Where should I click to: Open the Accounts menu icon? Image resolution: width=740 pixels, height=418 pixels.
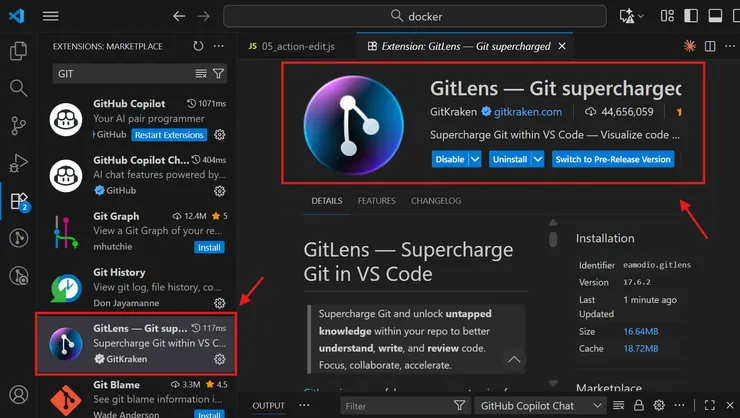pos(18,394)
